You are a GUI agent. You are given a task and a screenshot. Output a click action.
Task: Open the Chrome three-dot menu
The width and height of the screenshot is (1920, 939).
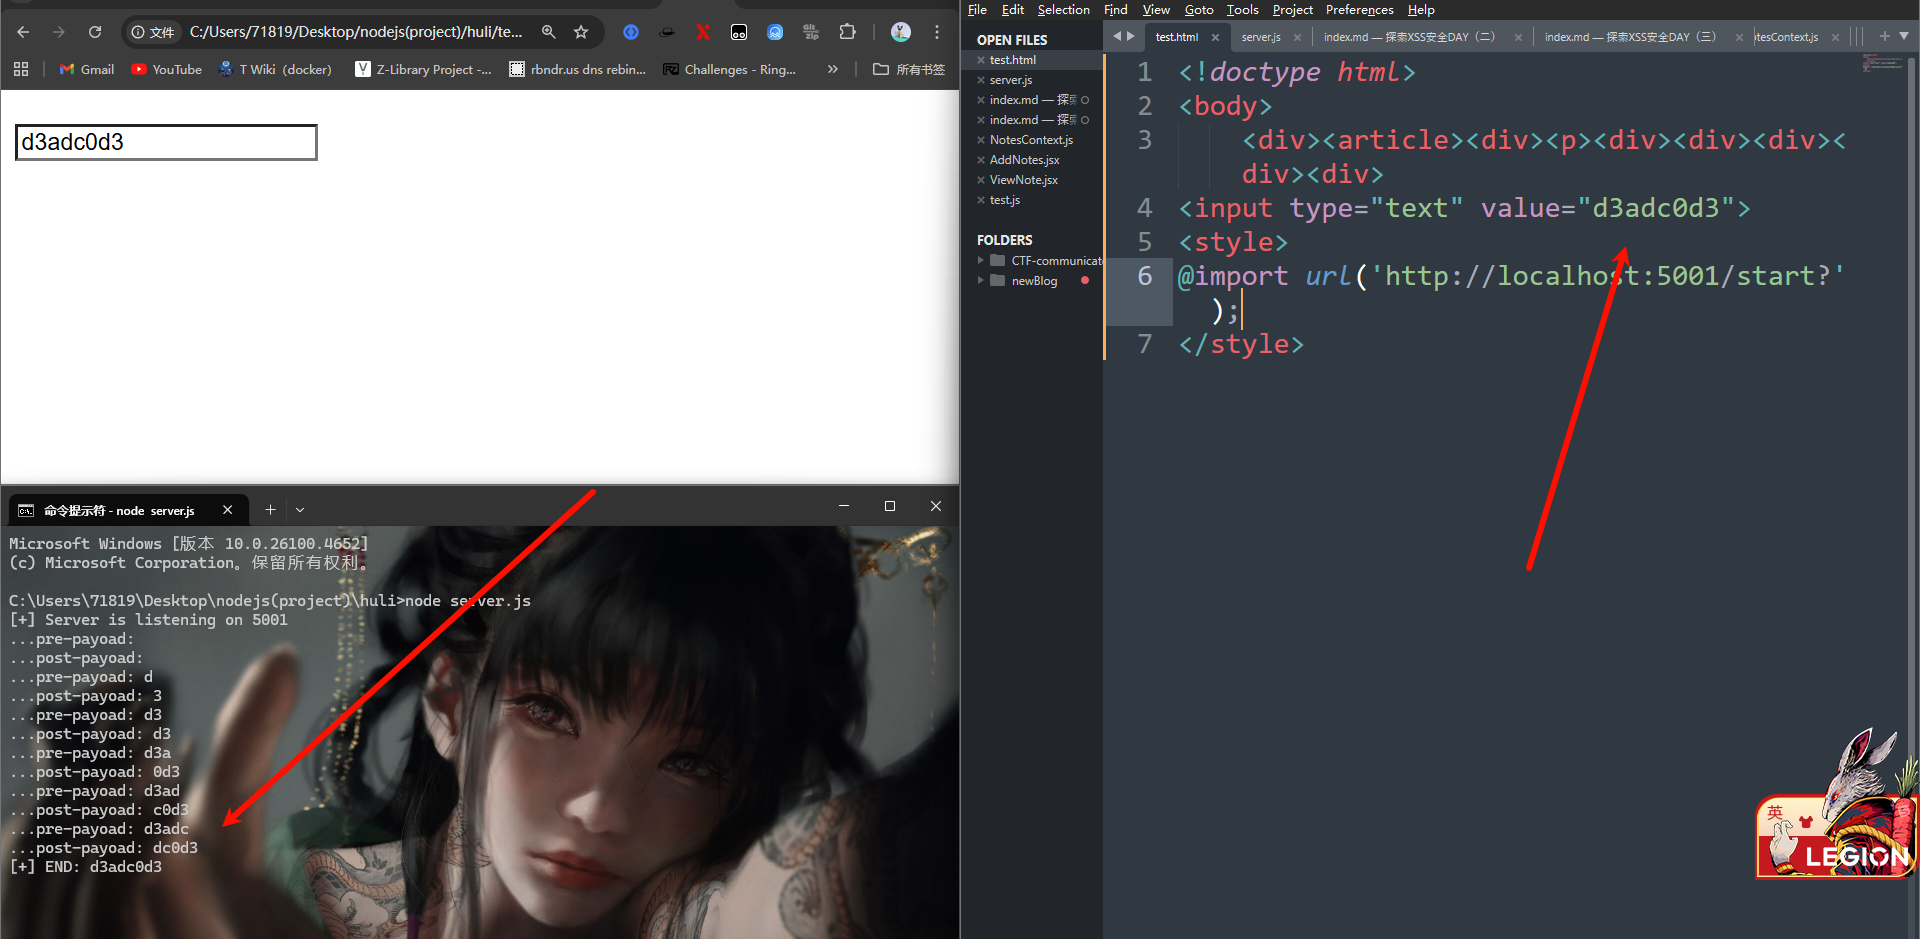click(937, 32)
